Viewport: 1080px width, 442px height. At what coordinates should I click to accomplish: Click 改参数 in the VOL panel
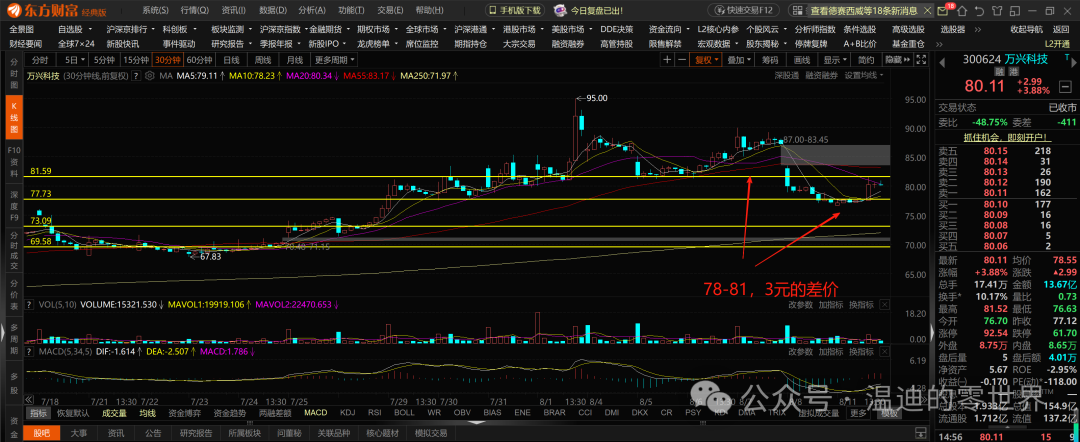tap(800, 304)
